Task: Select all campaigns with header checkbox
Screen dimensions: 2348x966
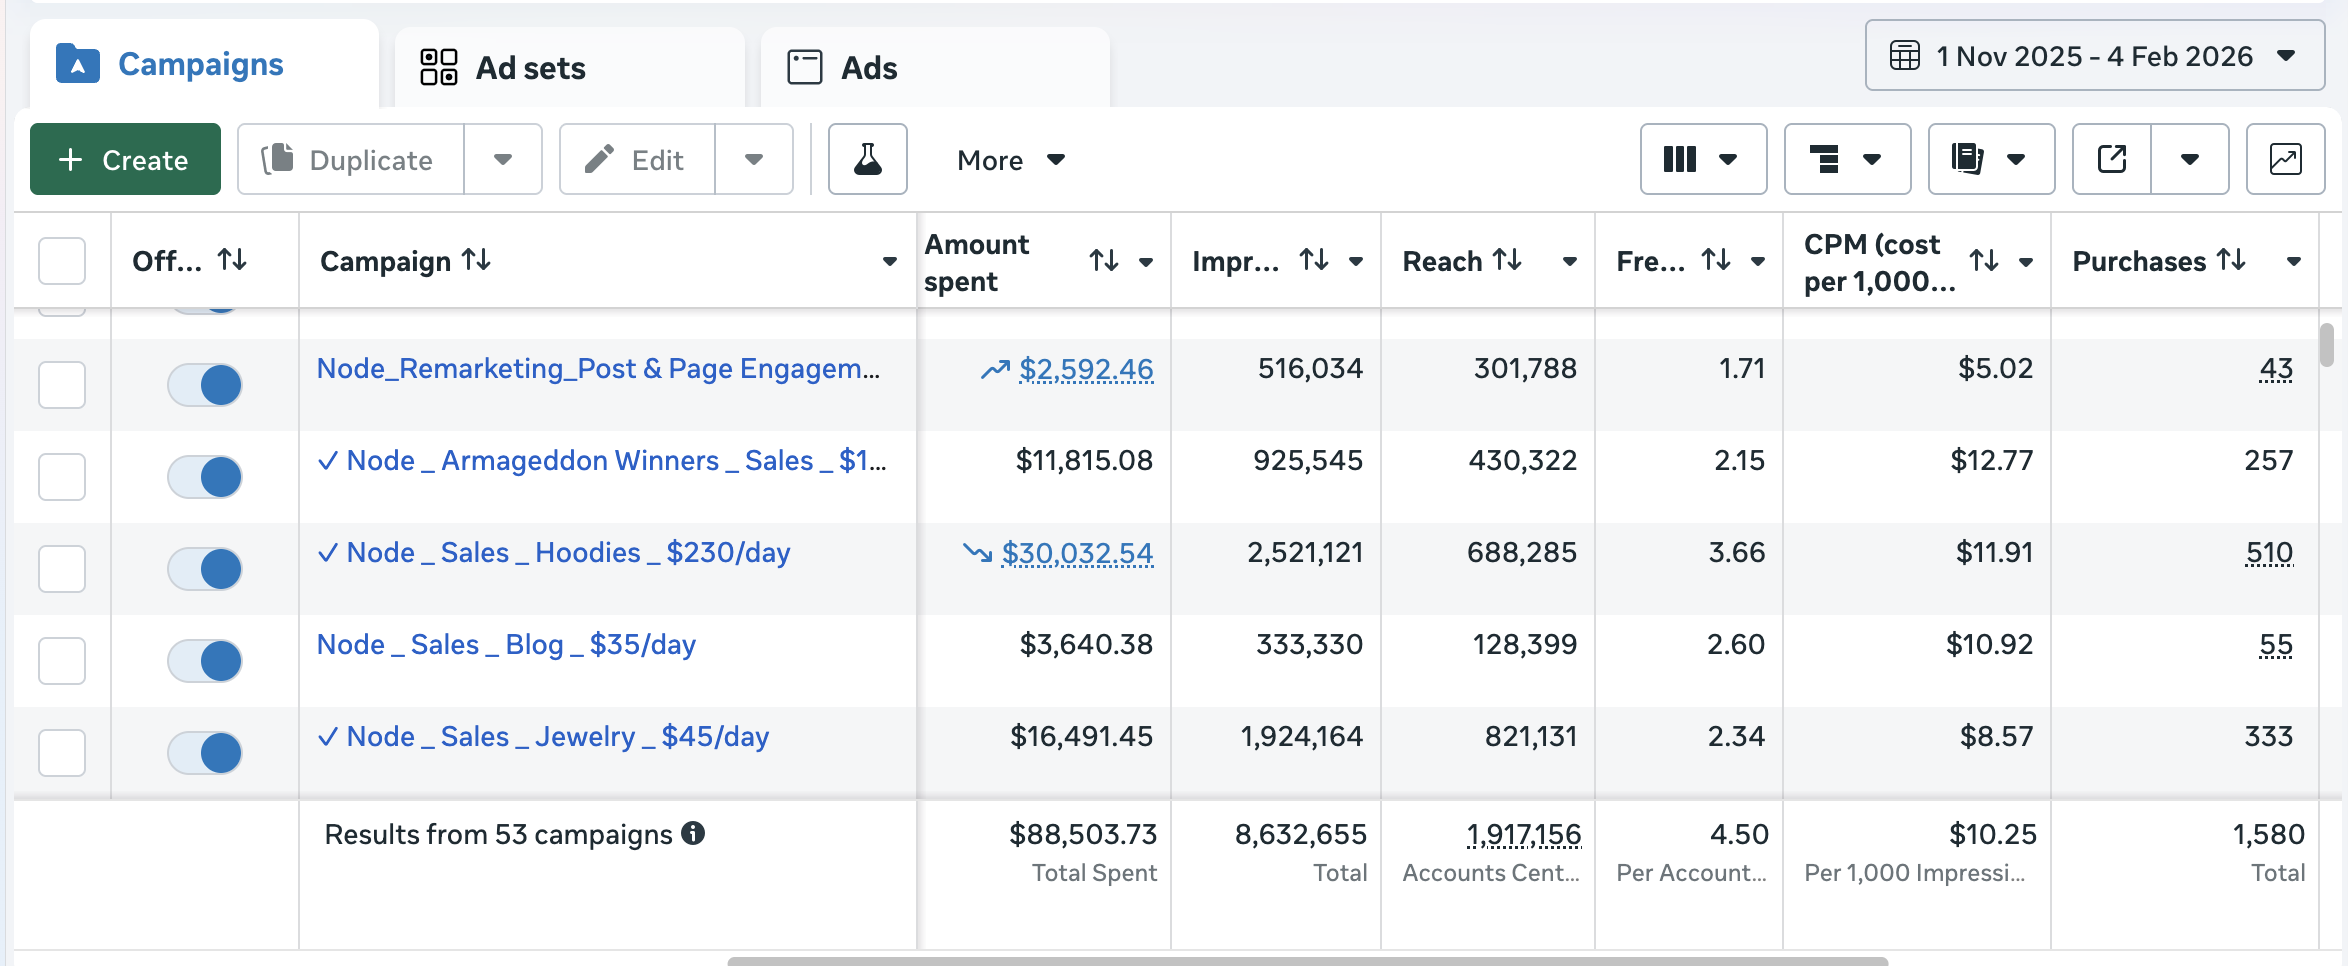Action: point(62,261)
